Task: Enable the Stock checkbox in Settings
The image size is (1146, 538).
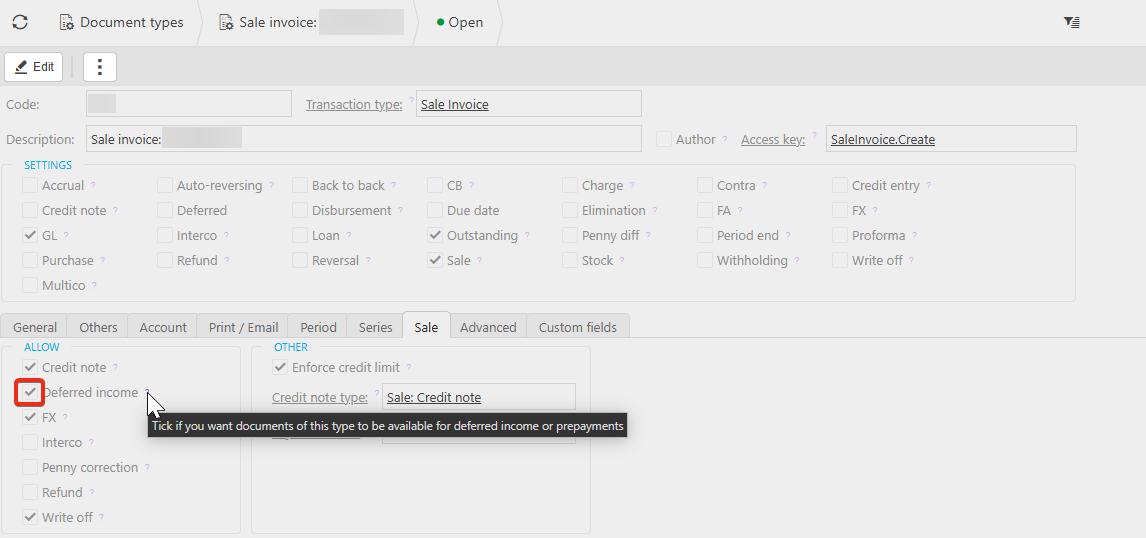Action: tap(570, 260)
